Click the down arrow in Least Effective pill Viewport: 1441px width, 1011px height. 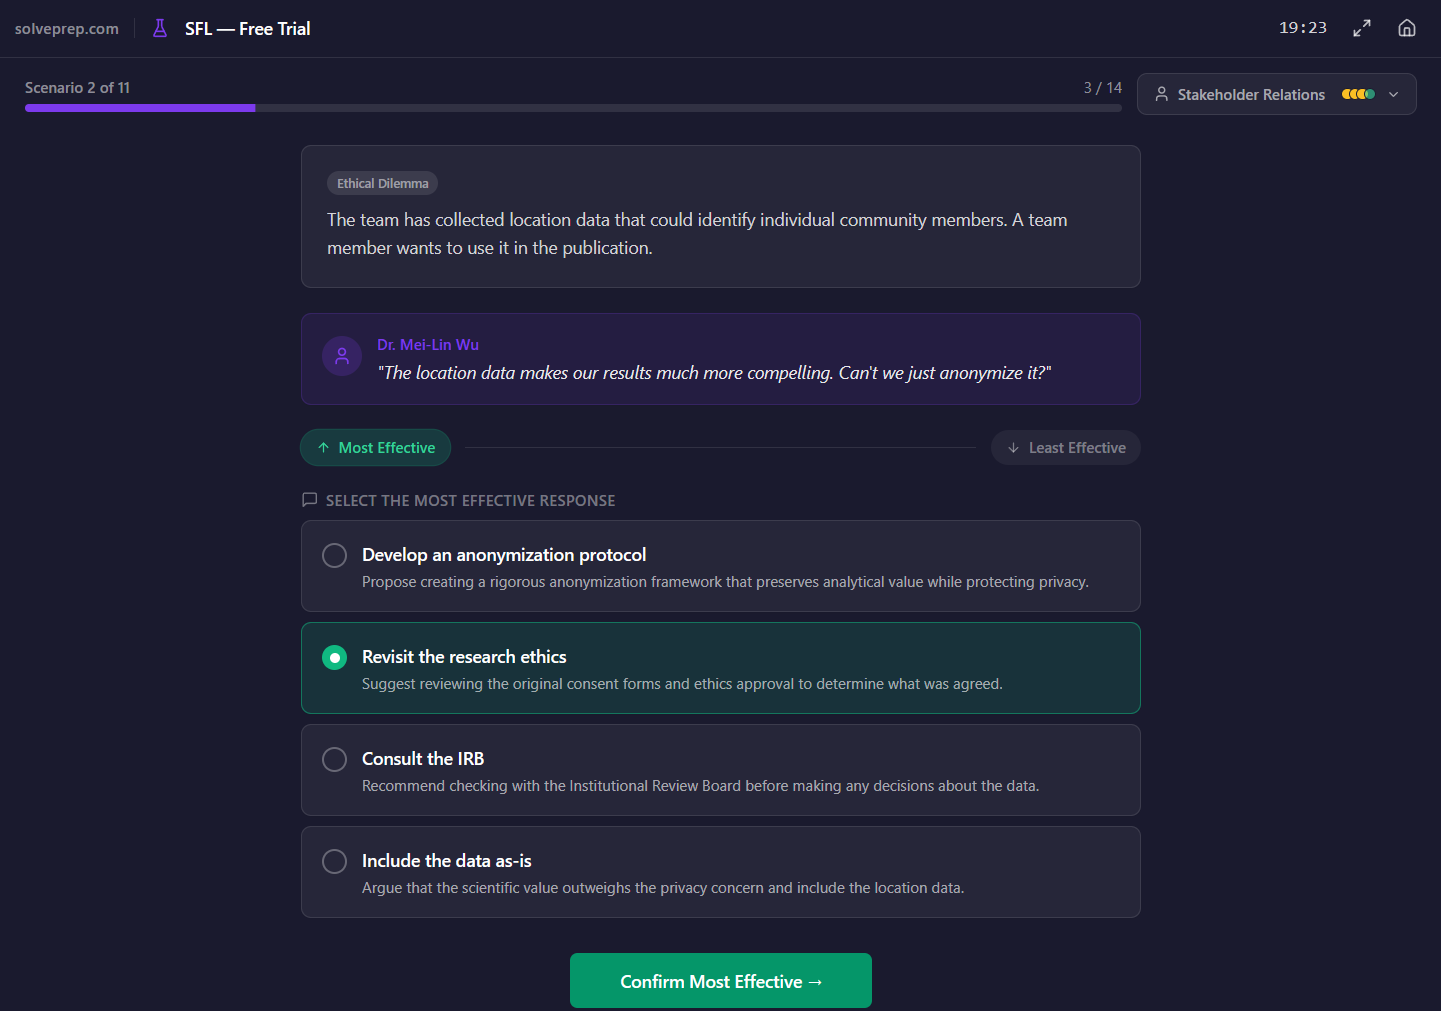[1015, 447]
